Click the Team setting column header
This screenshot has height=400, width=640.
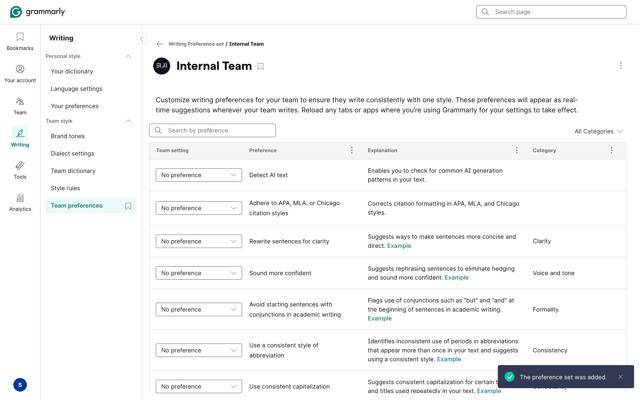(172, 151)
